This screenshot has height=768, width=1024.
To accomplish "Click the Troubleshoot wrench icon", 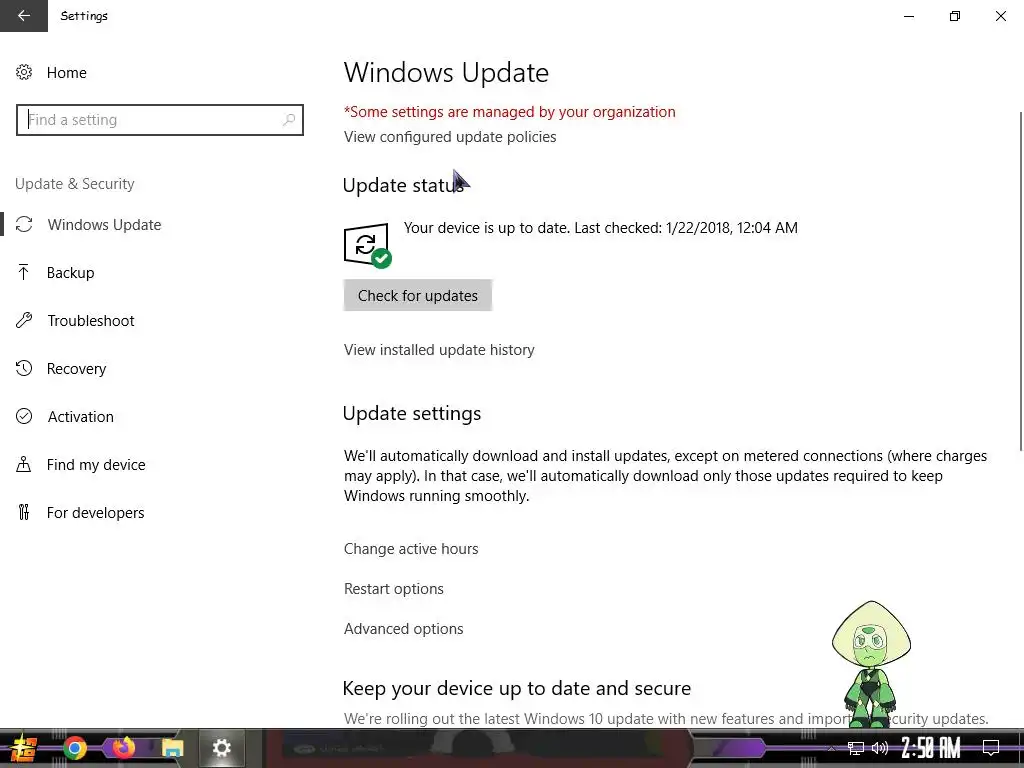I will pos(24,321).
